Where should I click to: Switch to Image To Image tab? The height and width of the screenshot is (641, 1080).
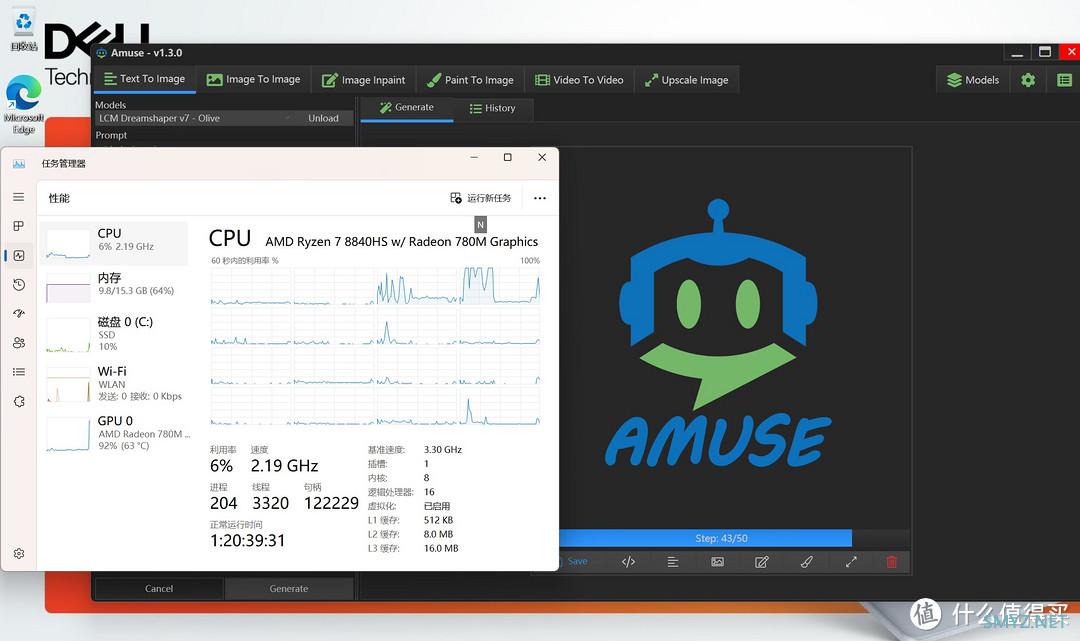(253, 79)
